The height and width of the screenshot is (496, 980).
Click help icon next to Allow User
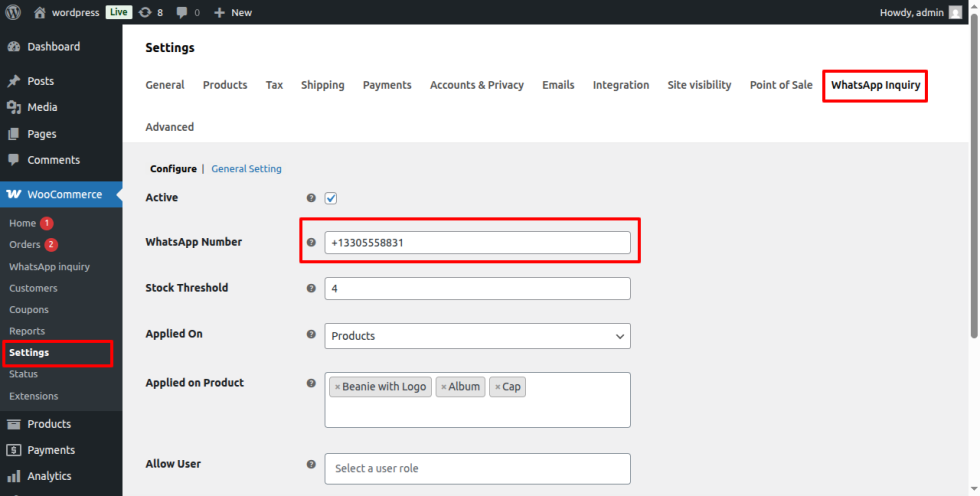tap(311, 464)
